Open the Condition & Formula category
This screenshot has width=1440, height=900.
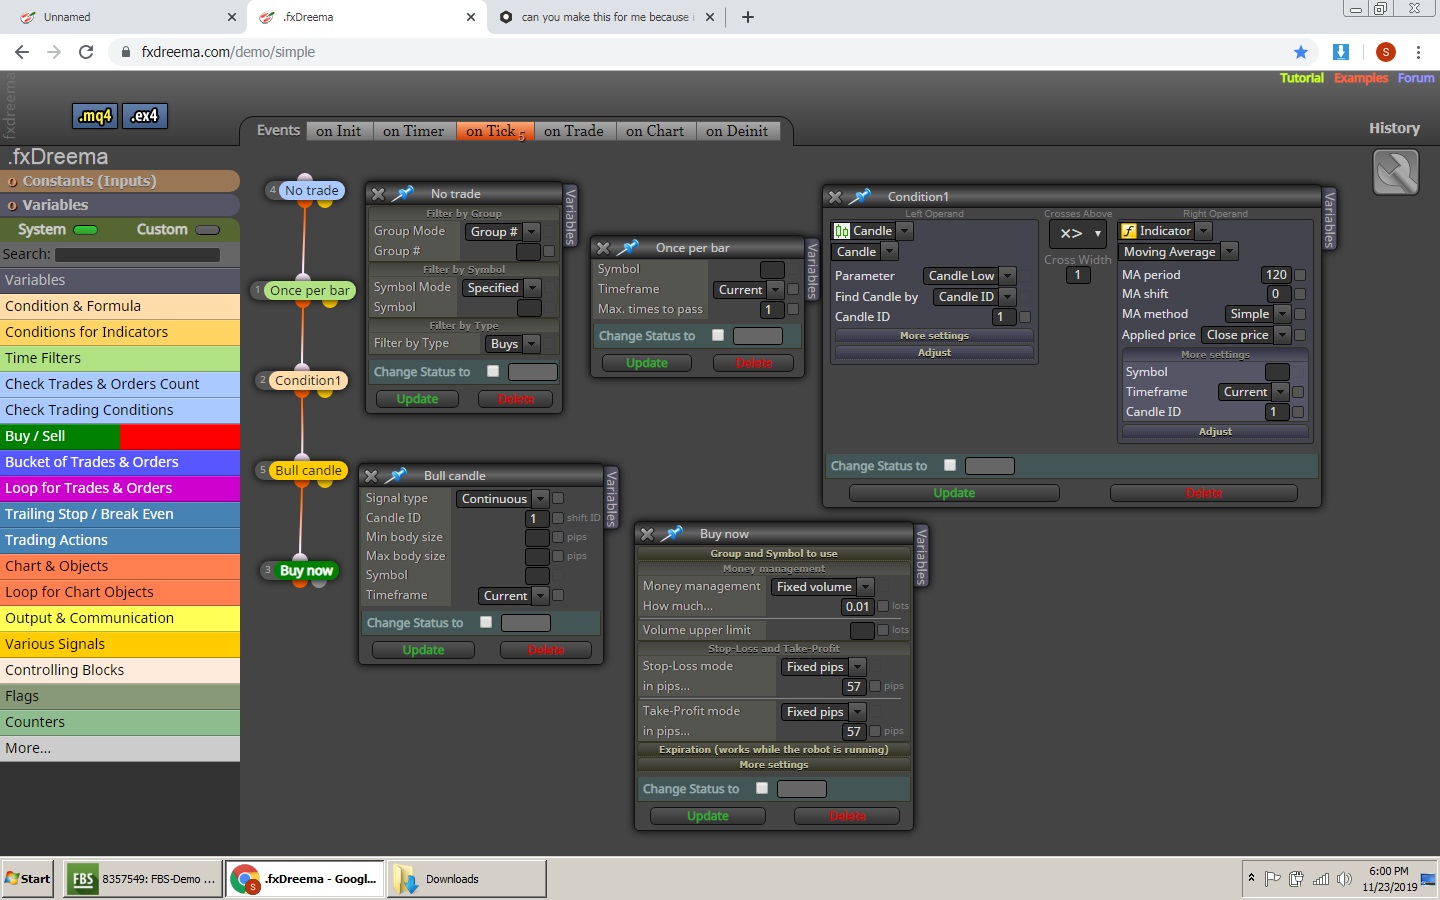click(x=120, y=306)
